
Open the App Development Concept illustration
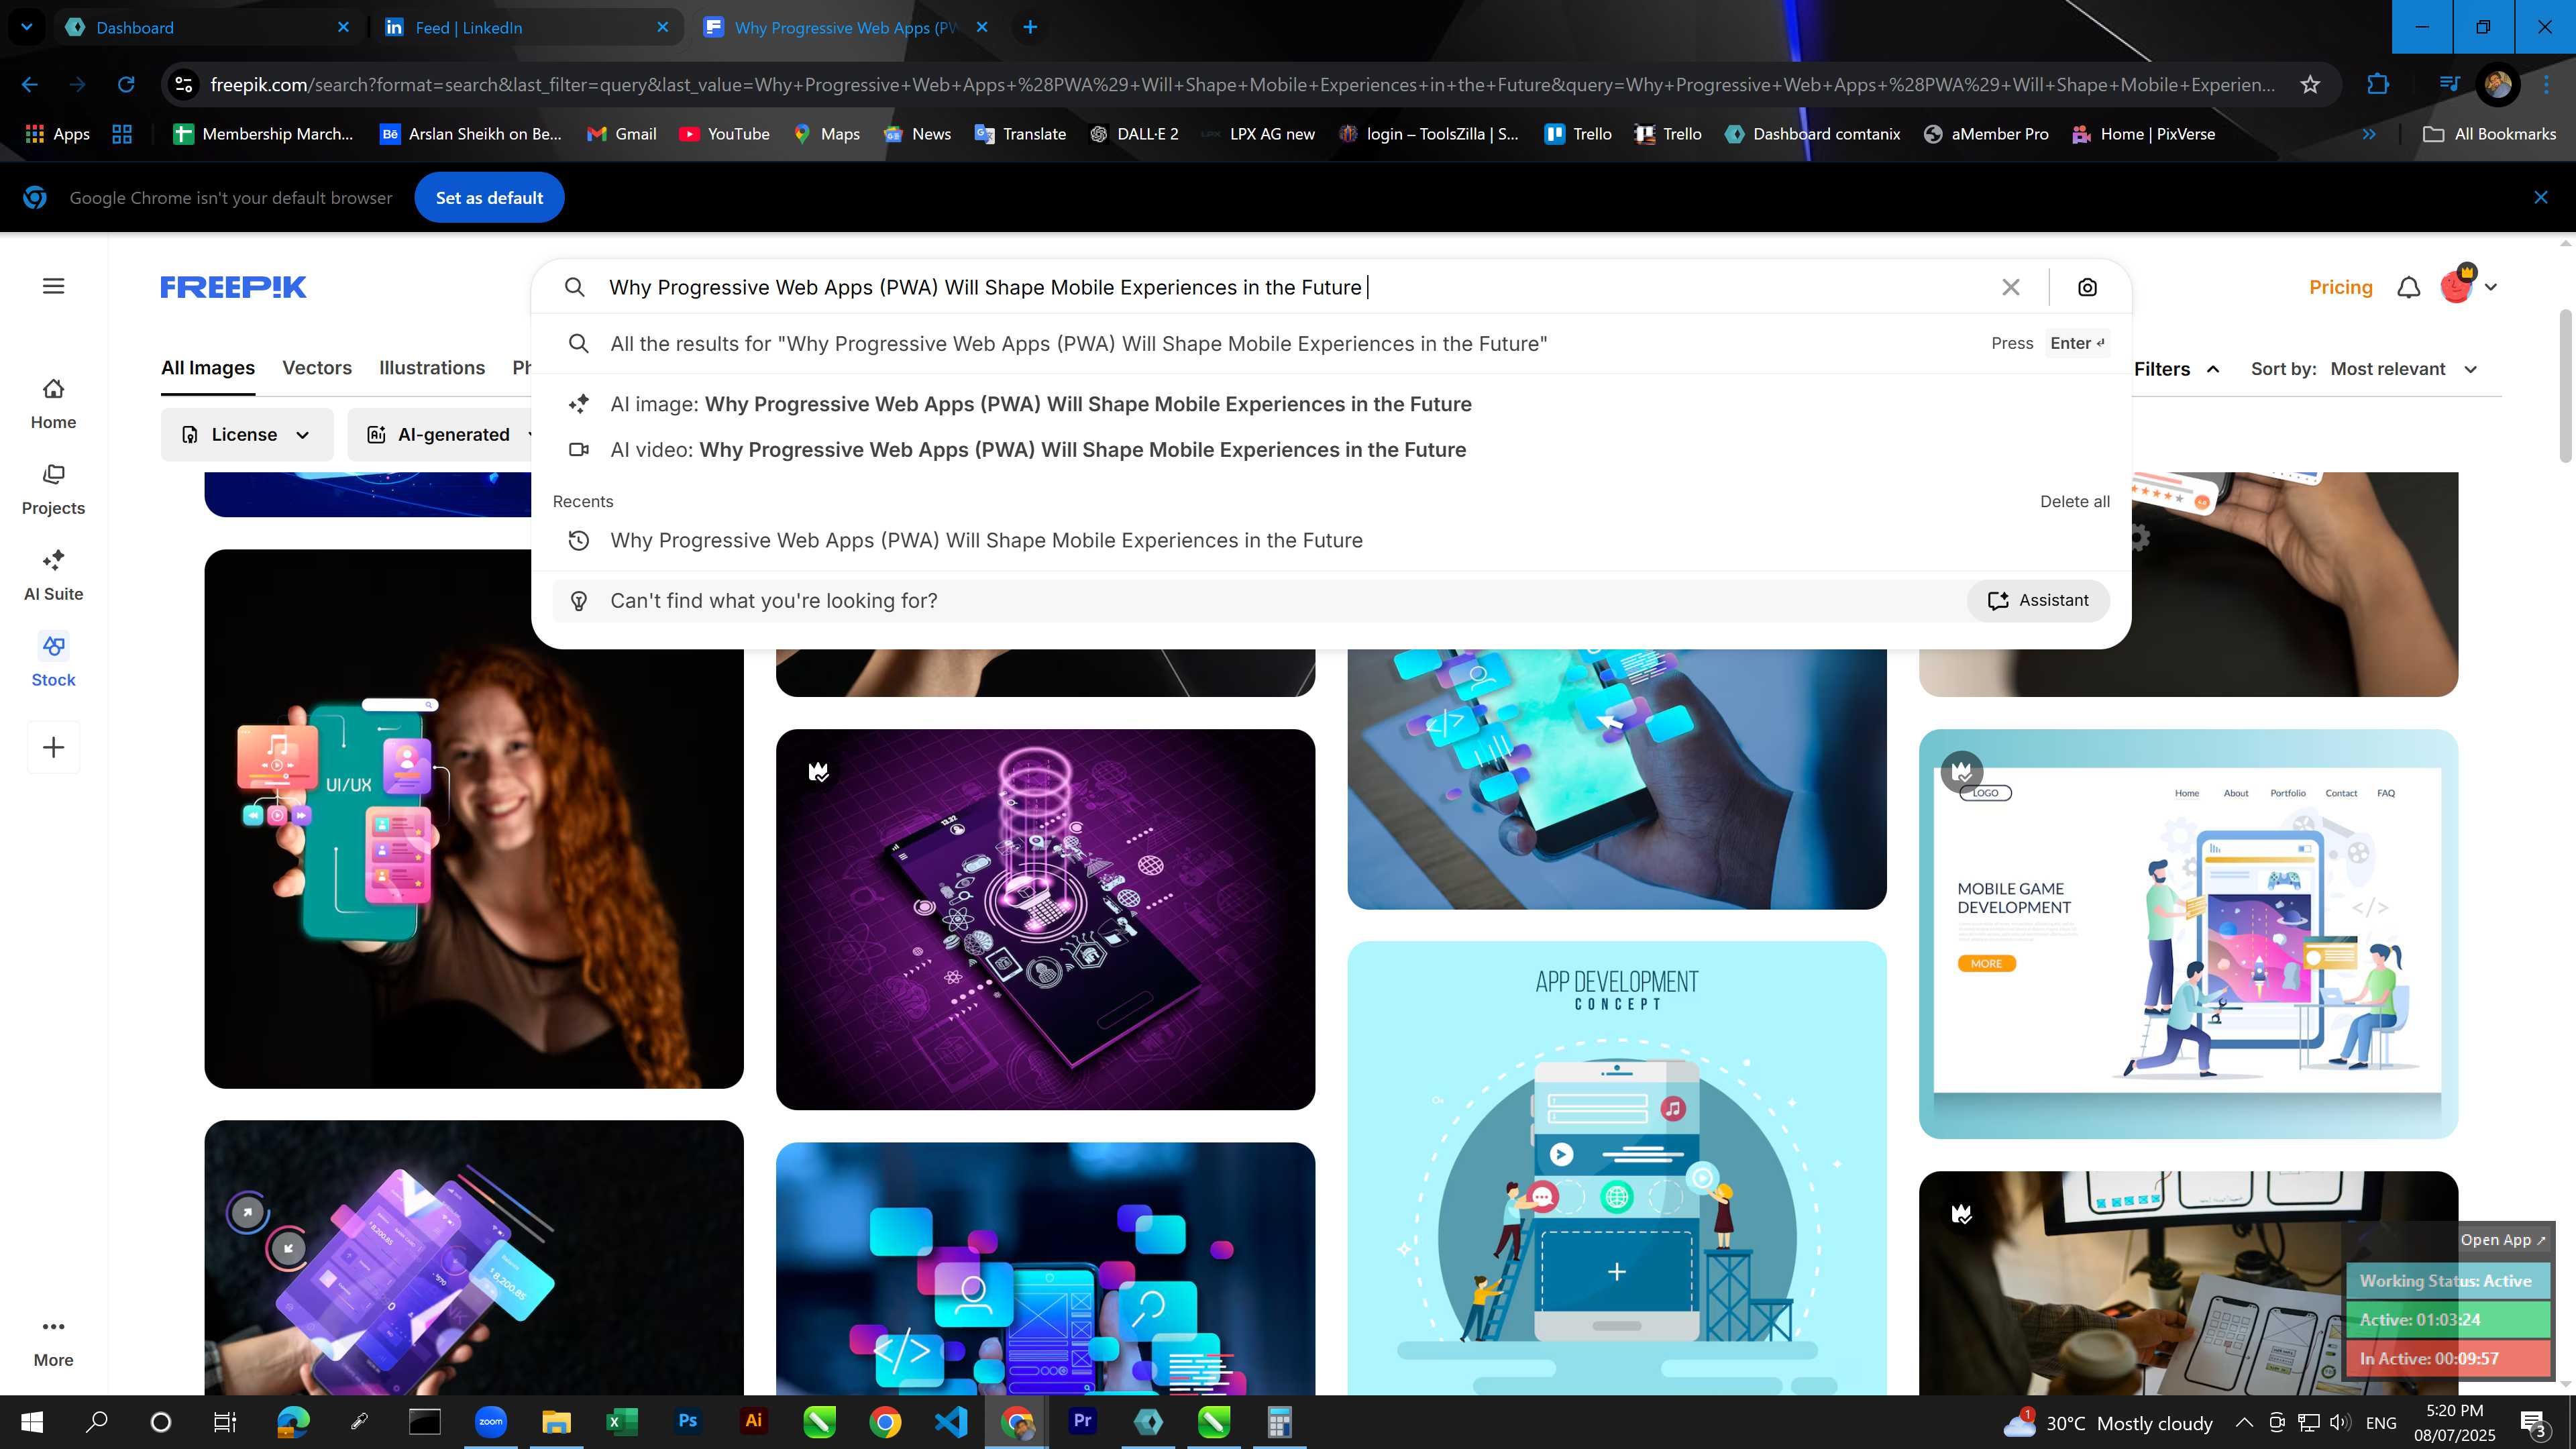1616,1168
